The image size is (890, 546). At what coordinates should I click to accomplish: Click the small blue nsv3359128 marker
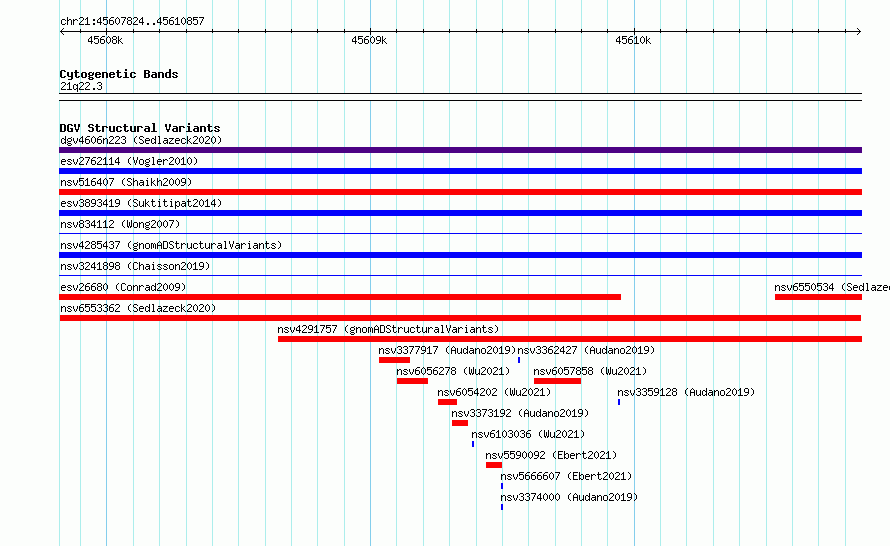pyautogui.click(x=619, y=402)
